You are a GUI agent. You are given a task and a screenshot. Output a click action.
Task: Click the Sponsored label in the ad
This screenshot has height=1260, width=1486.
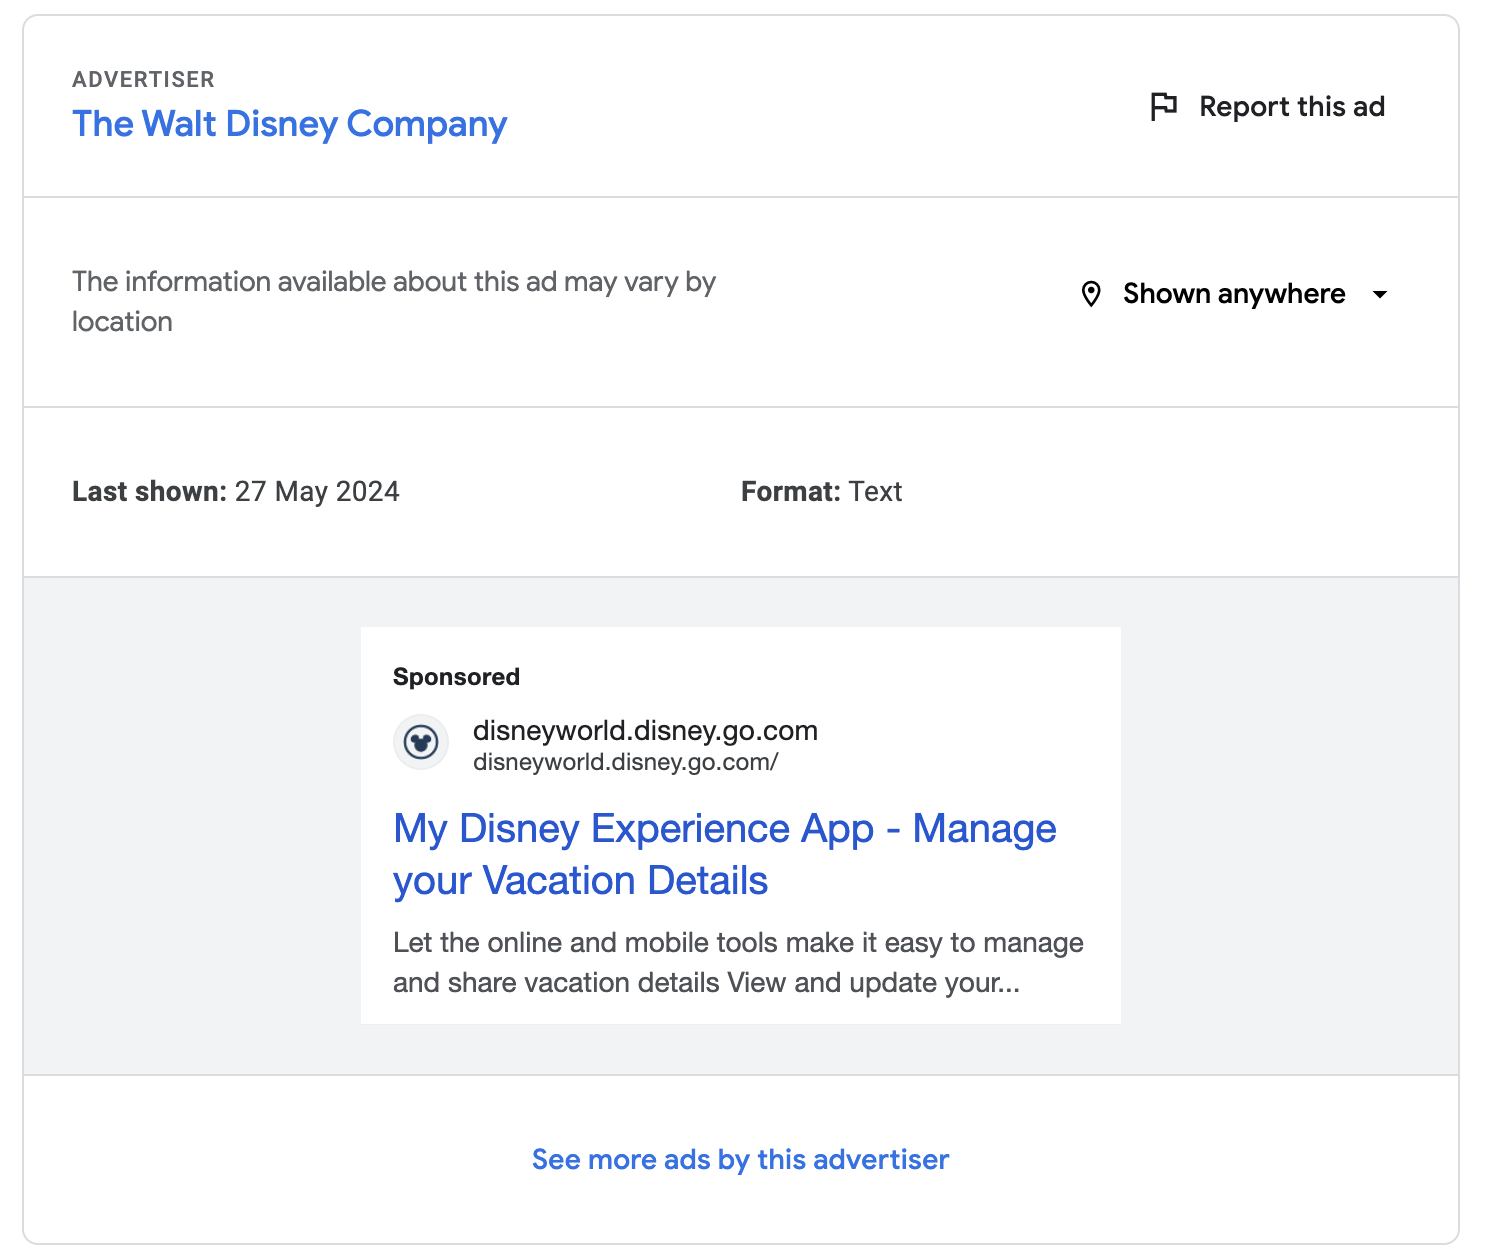tap(456, 677)
